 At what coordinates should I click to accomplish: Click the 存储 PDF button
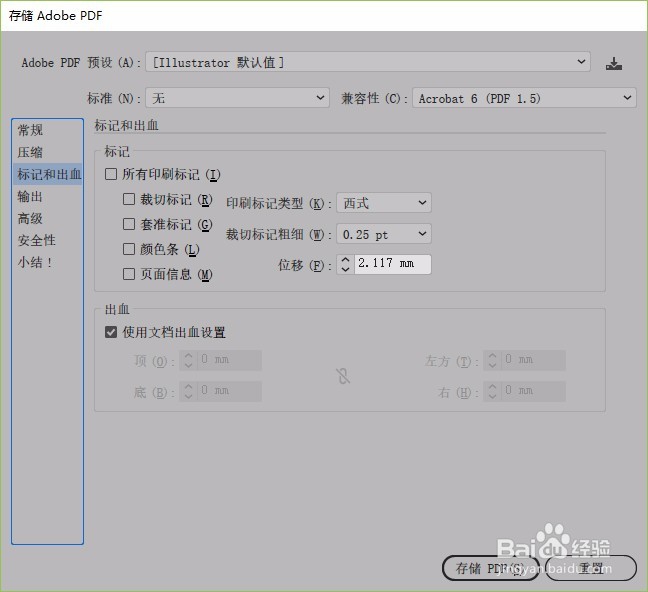[x=491, y=568]
